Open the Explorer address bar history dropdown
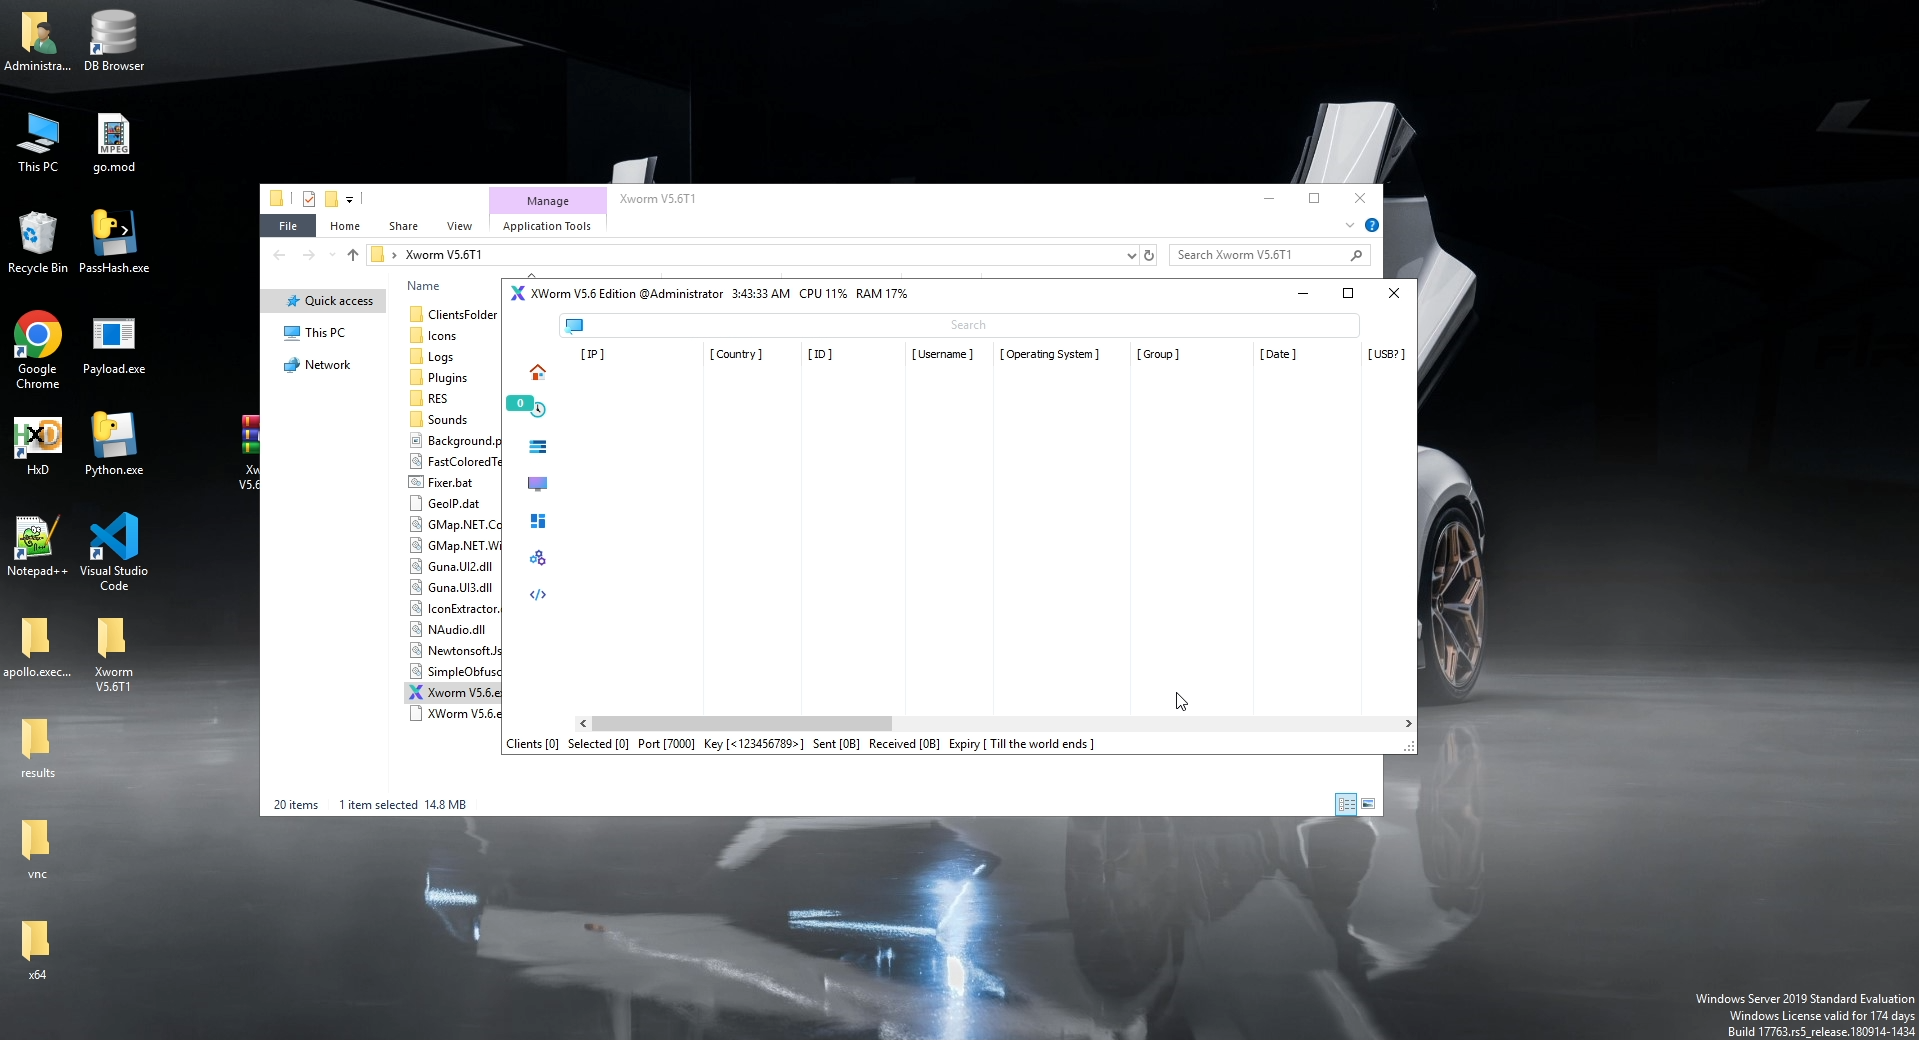This screenshot has width=1919, height=1040. coord(1131,255)
